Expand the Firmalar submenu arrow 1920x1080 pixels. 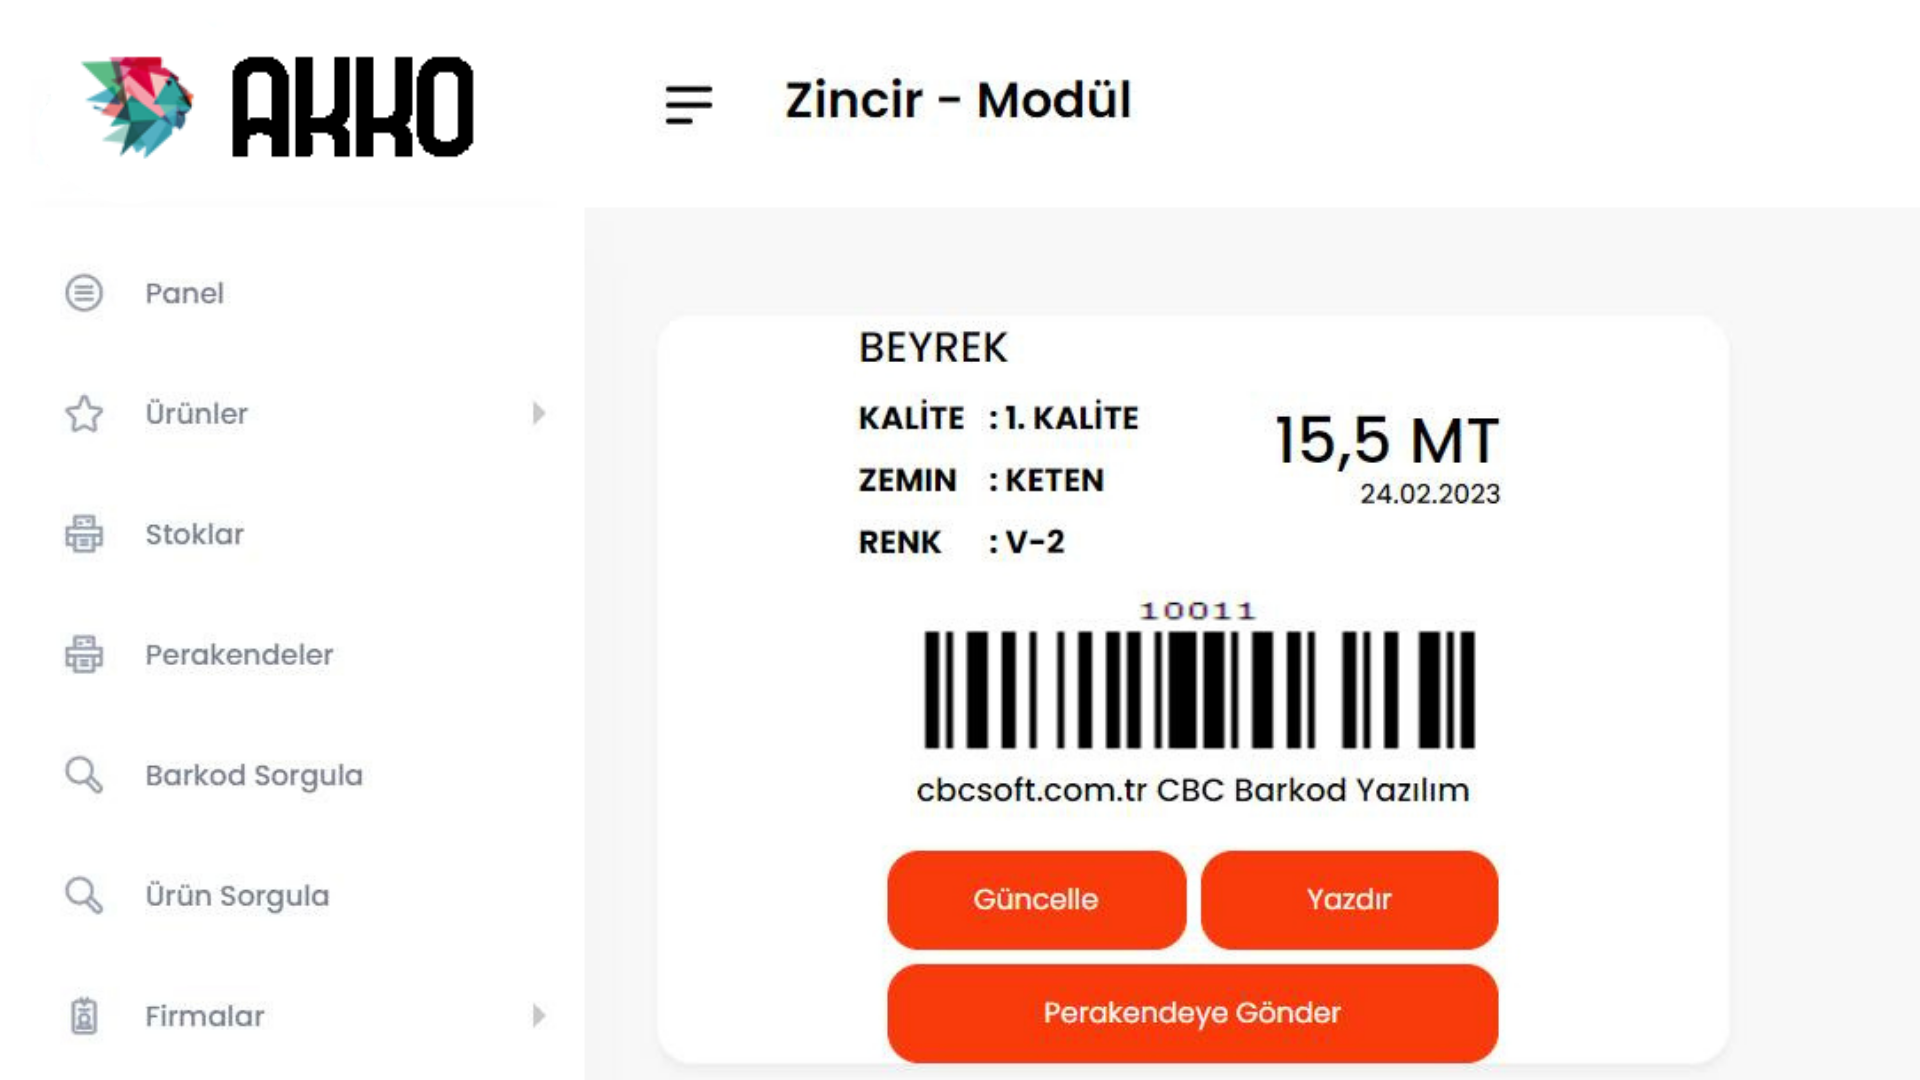539,1016
